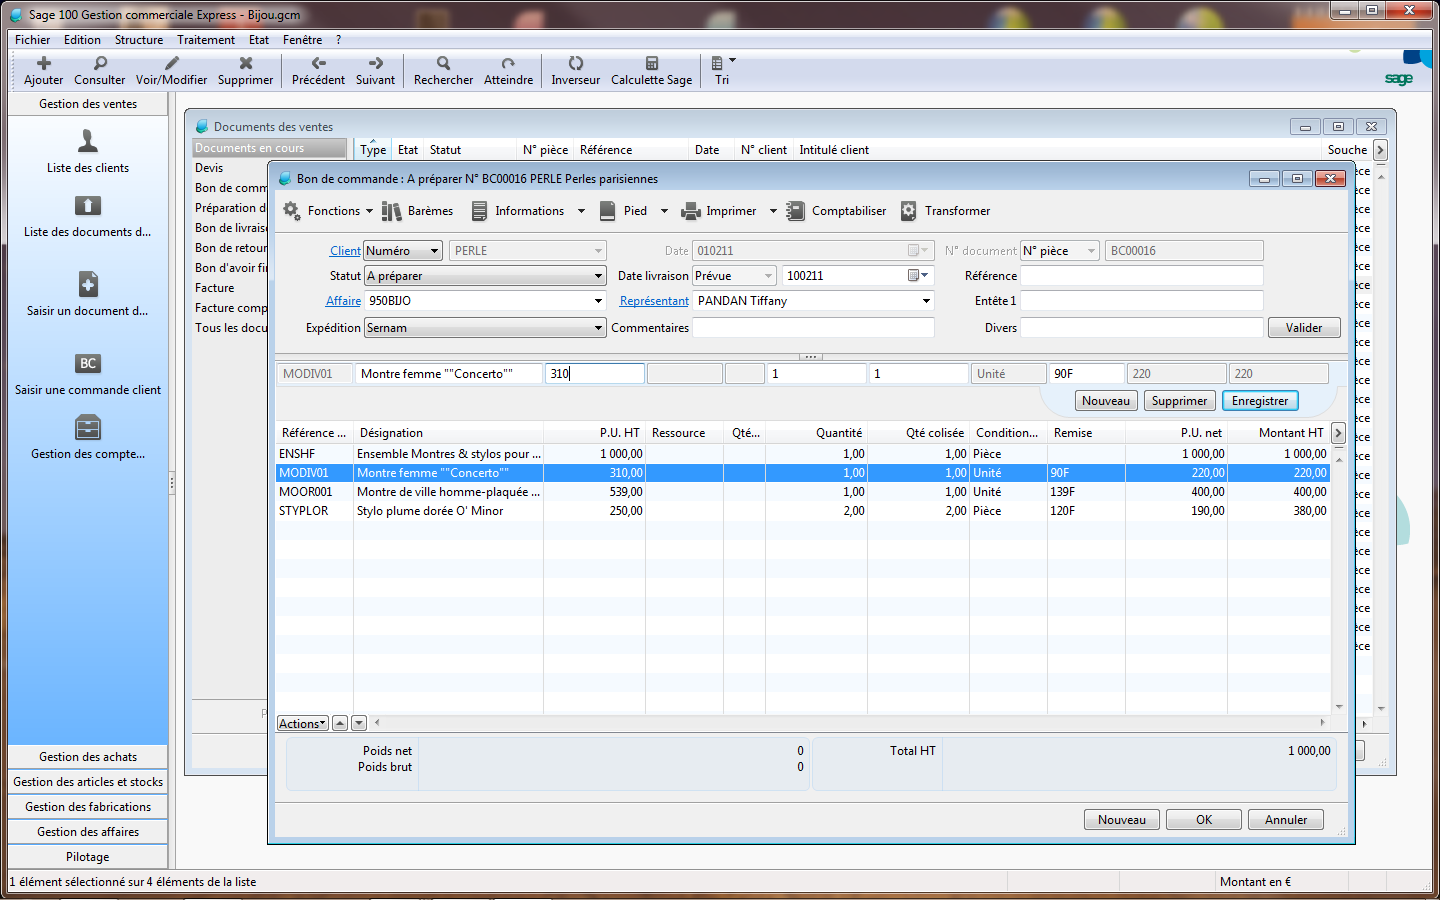Expand the Imprimer dropdown arrow
Image resolution: width=1440 pixels, height=900 pixels.
773,211
